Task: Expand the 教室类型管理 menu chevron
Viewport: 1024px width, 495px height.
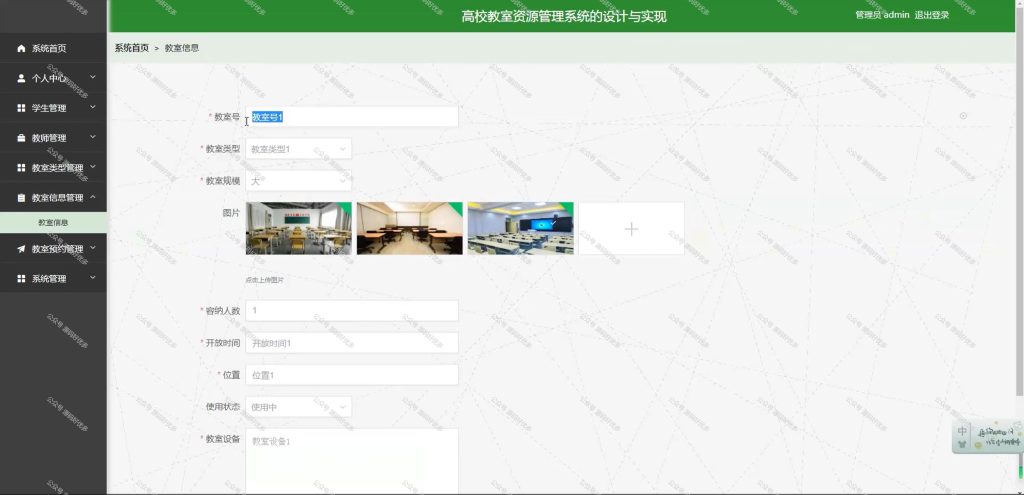Action: coord(93,167)
